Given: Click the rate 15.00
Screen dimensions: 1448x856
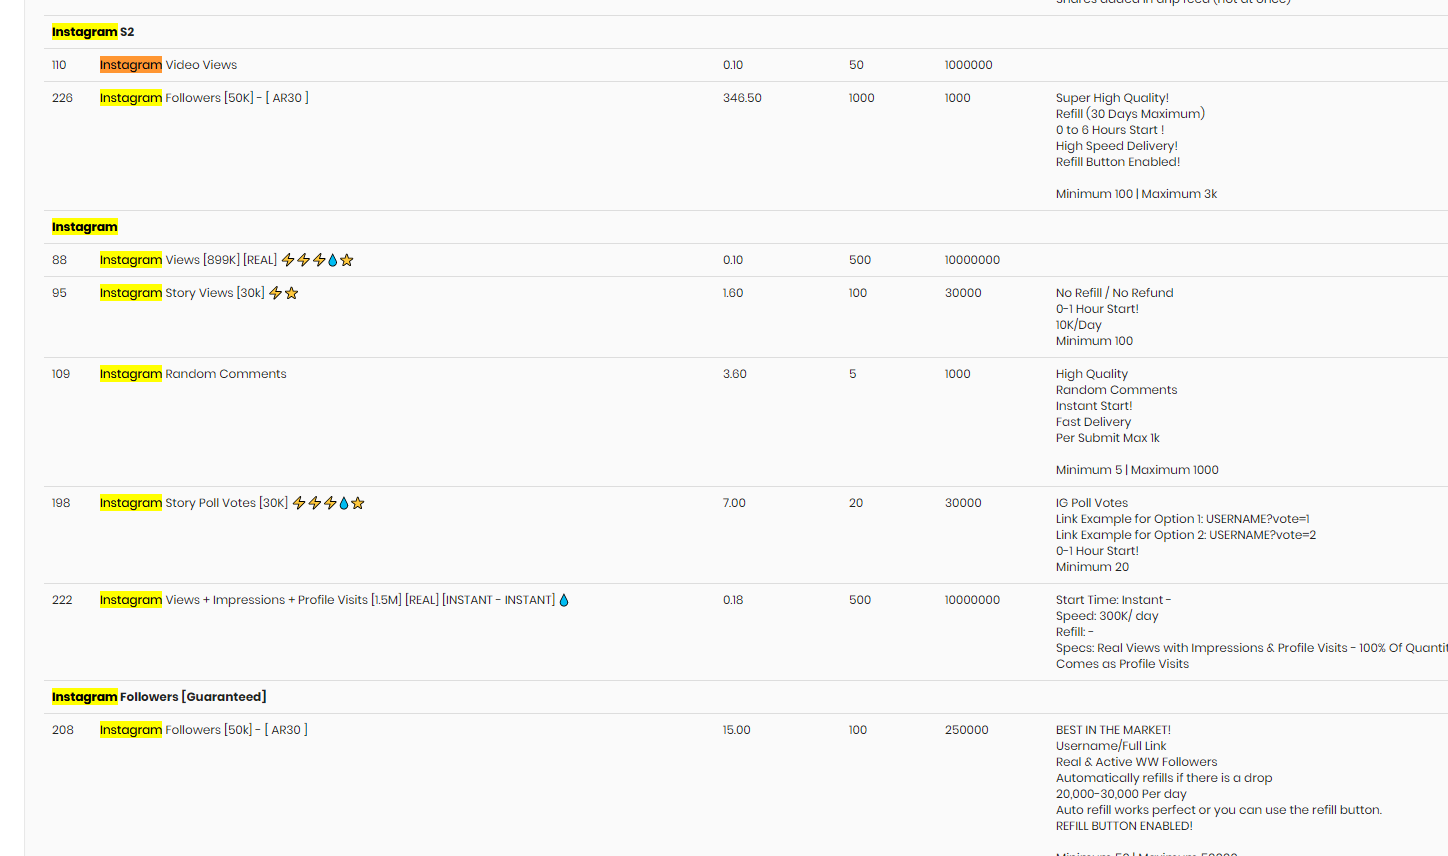Looking at the screenshot, I should pos(737,730).
